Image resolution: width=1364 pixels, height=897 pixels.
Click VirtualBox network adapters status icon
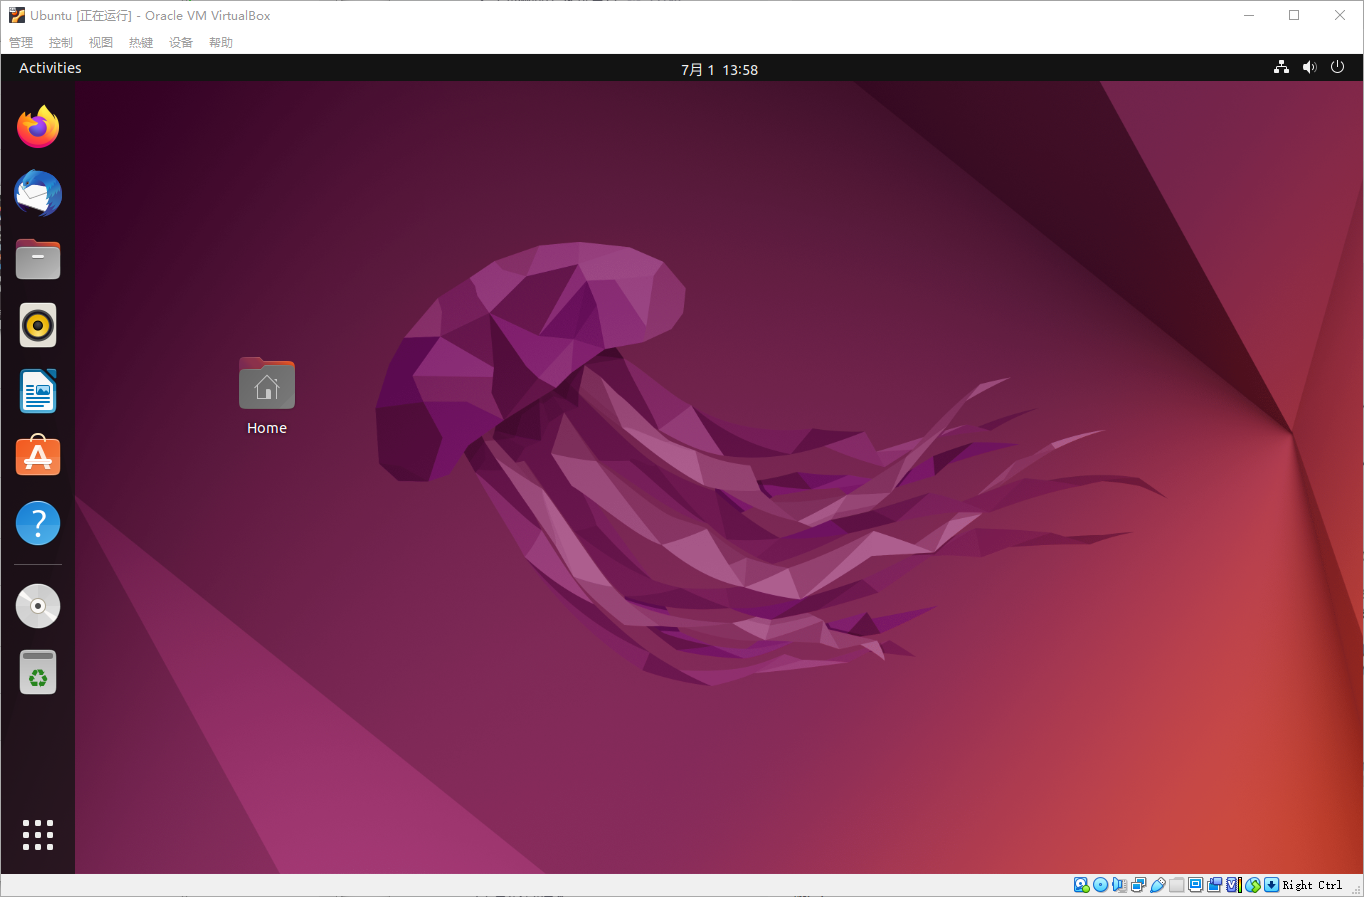pos(1138,885)
